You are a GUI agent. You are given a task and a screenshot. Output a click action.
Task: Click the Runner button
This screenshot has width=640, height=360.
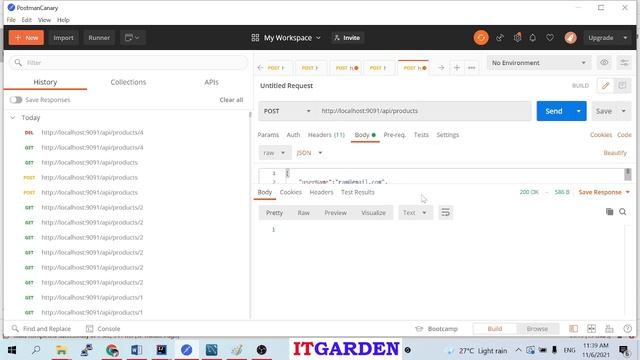pos(99,38)
